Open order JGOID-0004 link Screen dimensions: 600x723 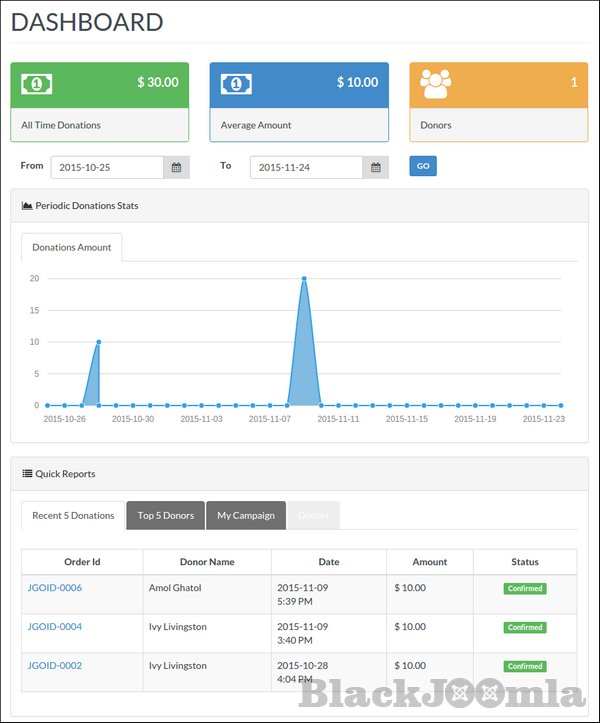[x=55, y=627]
